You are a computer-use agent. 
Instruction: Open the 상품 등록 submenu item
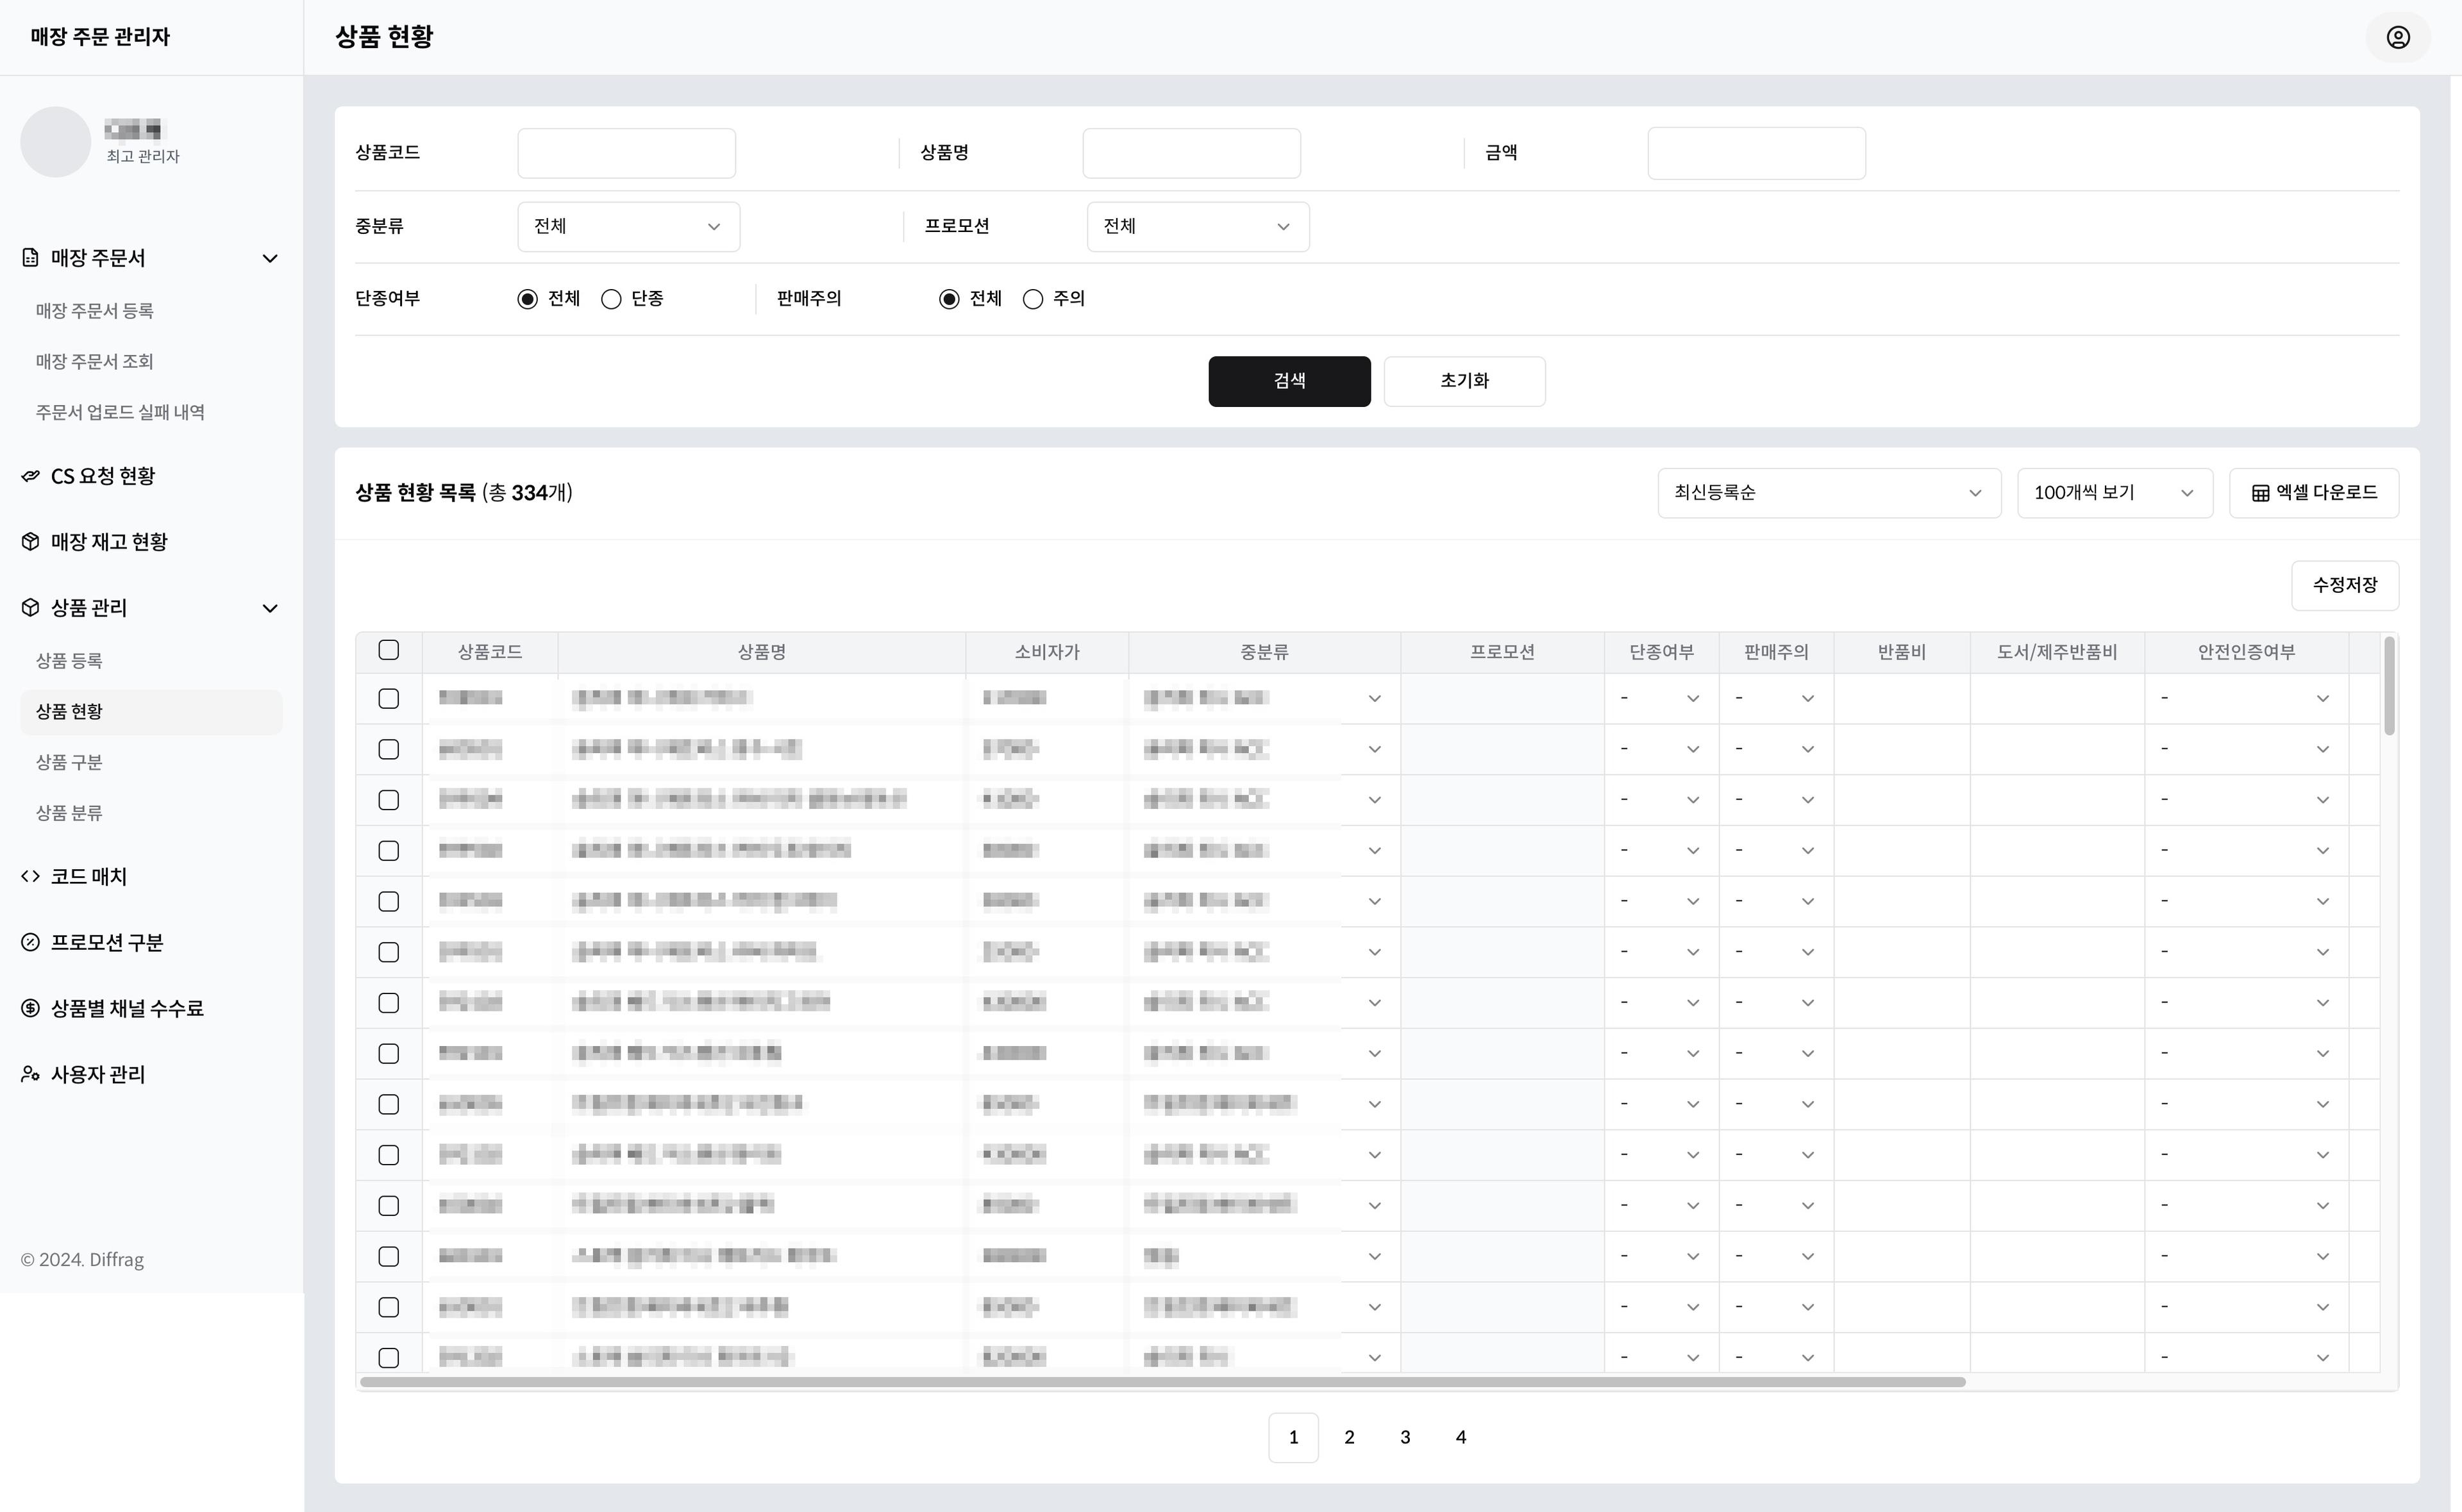(x=69, y=661)
